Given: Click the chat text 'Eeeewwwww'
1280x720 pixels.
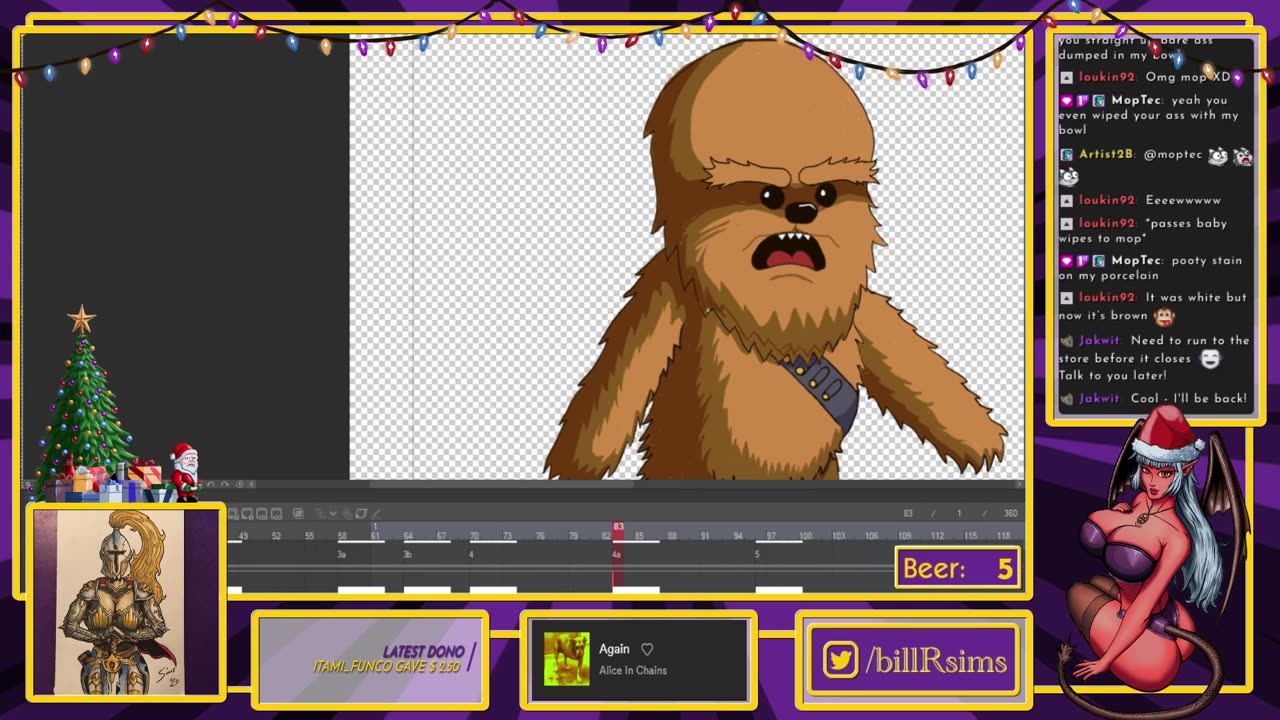Looking at the screenshot, I should (1183, 200).
